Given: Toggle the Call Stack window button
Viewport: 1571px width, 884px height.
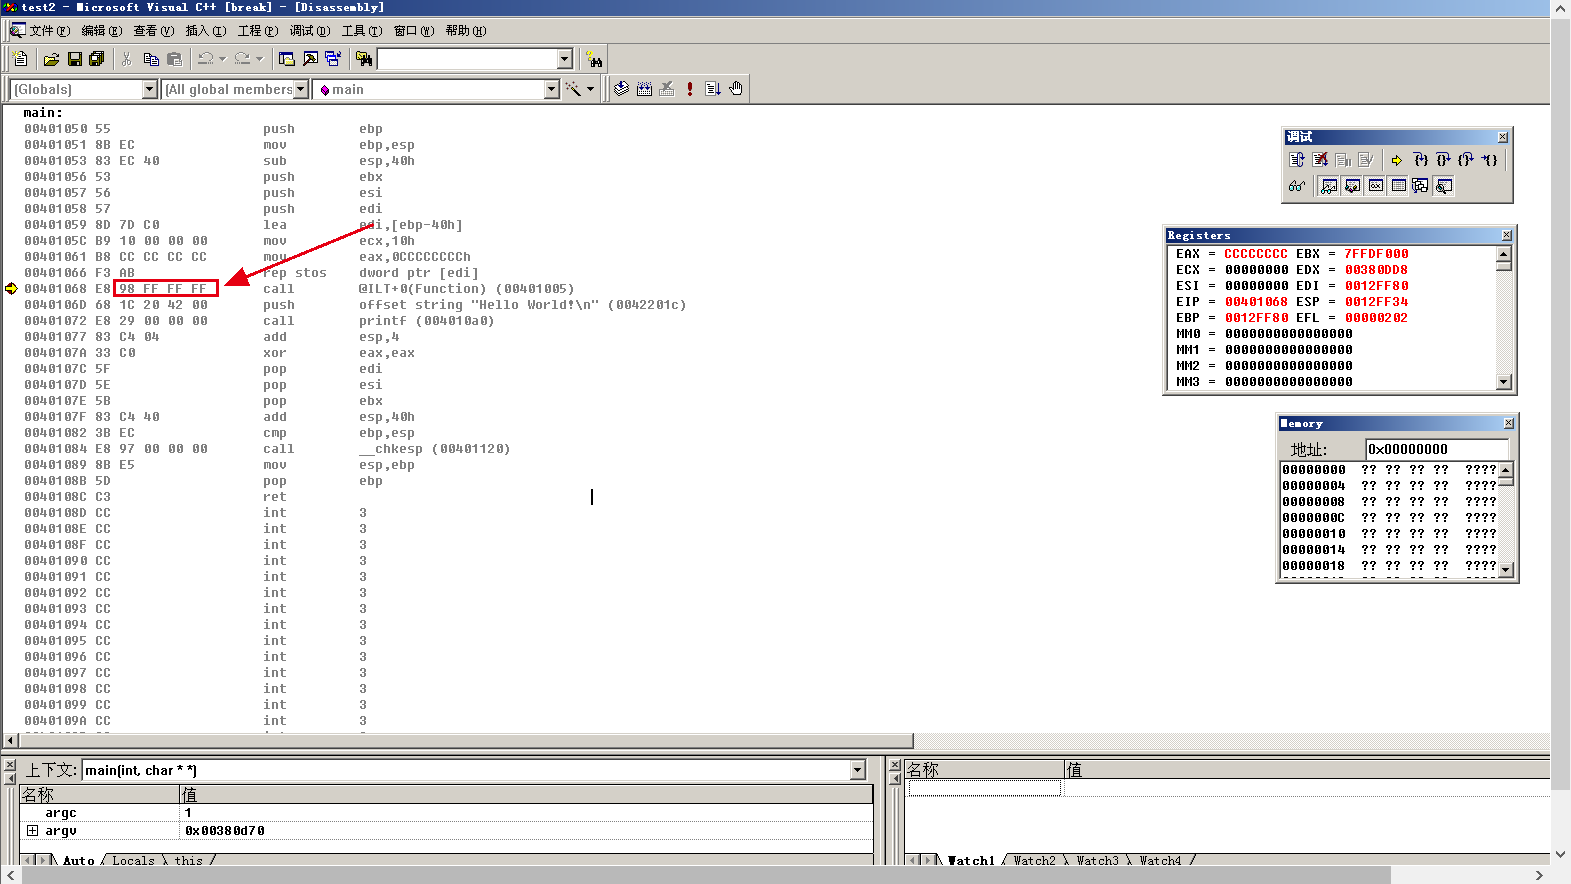Looking at the screenshot, I should click(x=1420, y=186).
